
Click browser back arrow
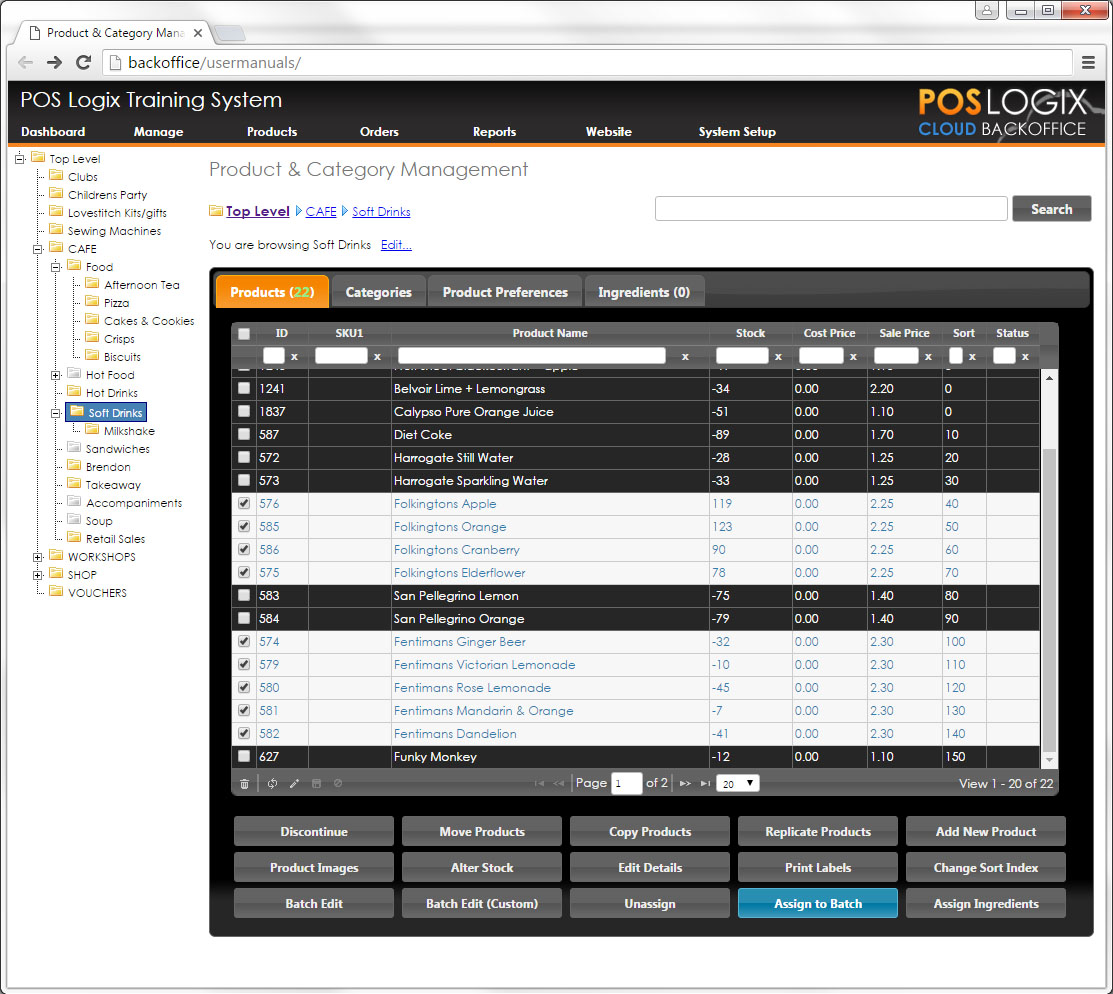click(26, 62)
